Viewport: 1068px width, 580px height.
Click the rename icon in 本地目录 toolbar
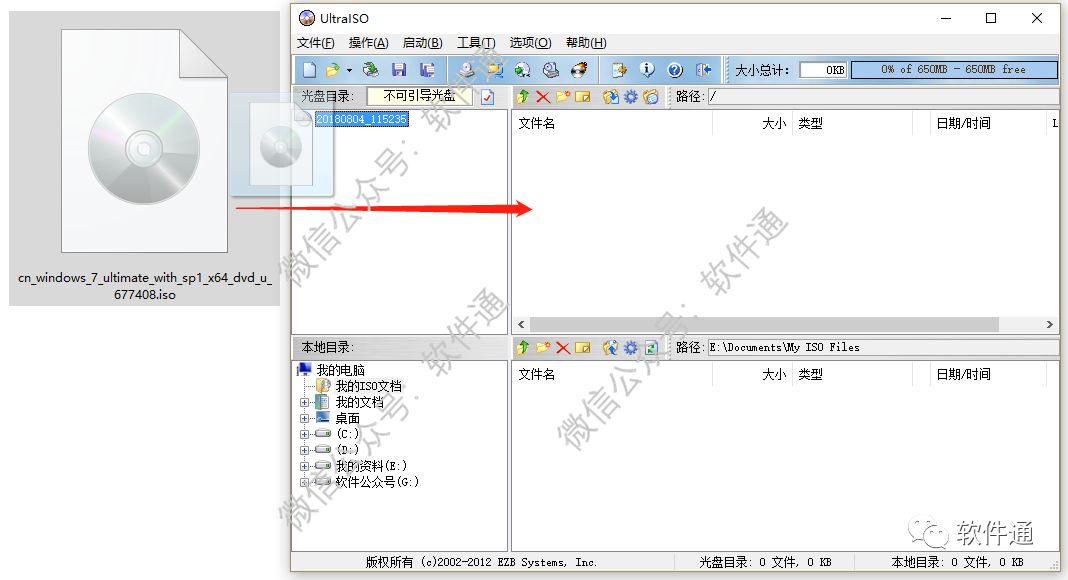point(582,347)
